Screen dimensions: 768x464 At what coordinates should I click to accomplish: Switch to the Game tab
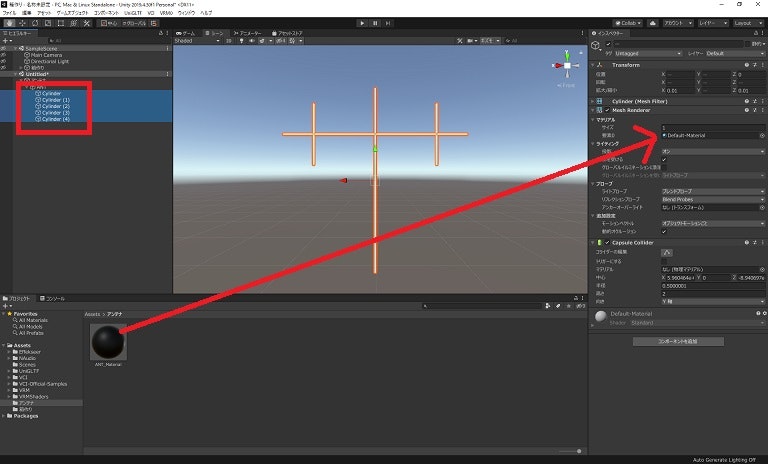click(x=186, y=33)
